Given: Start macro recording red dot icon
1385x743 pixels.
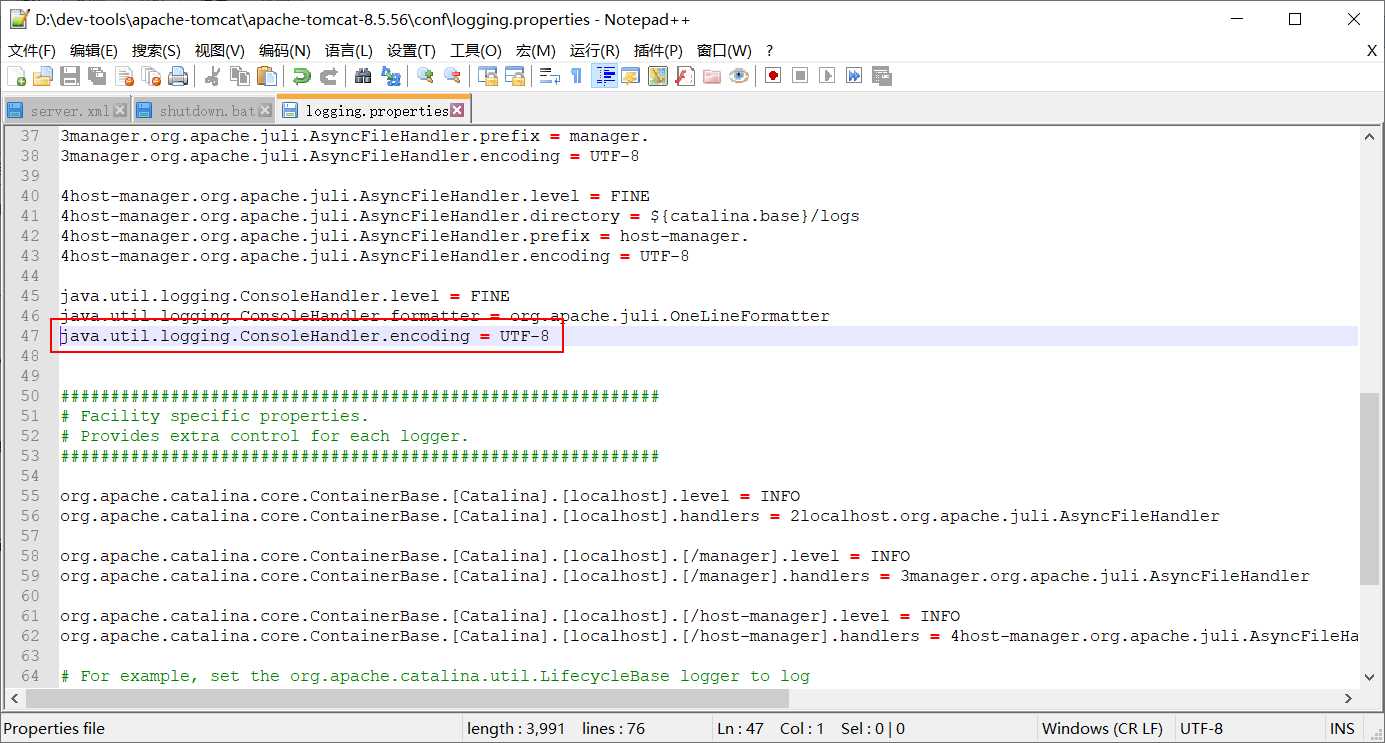Looking at the screenshot, I should click(773, 76).
